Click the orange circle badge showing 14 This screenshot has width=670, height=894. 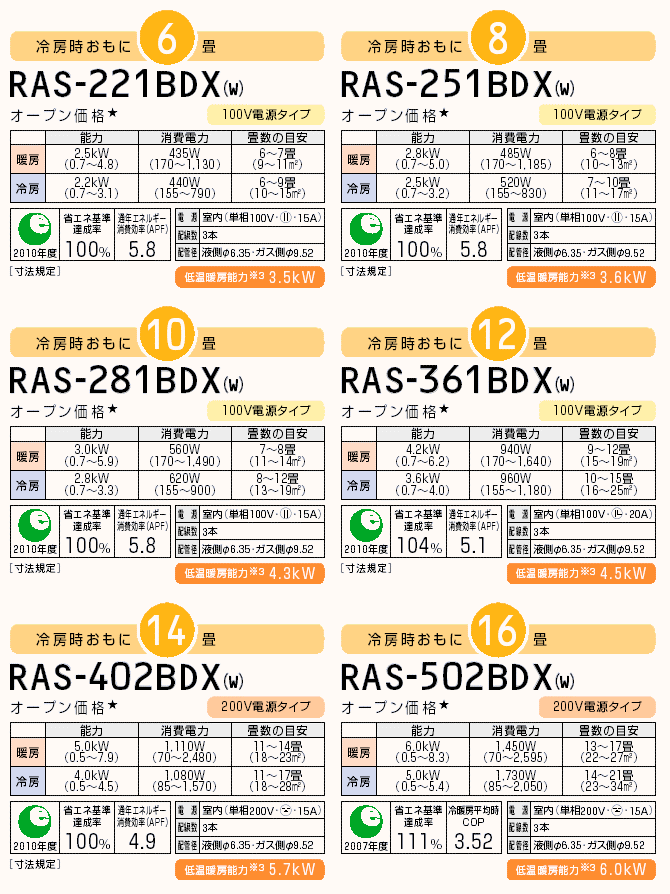coord(167,631)
